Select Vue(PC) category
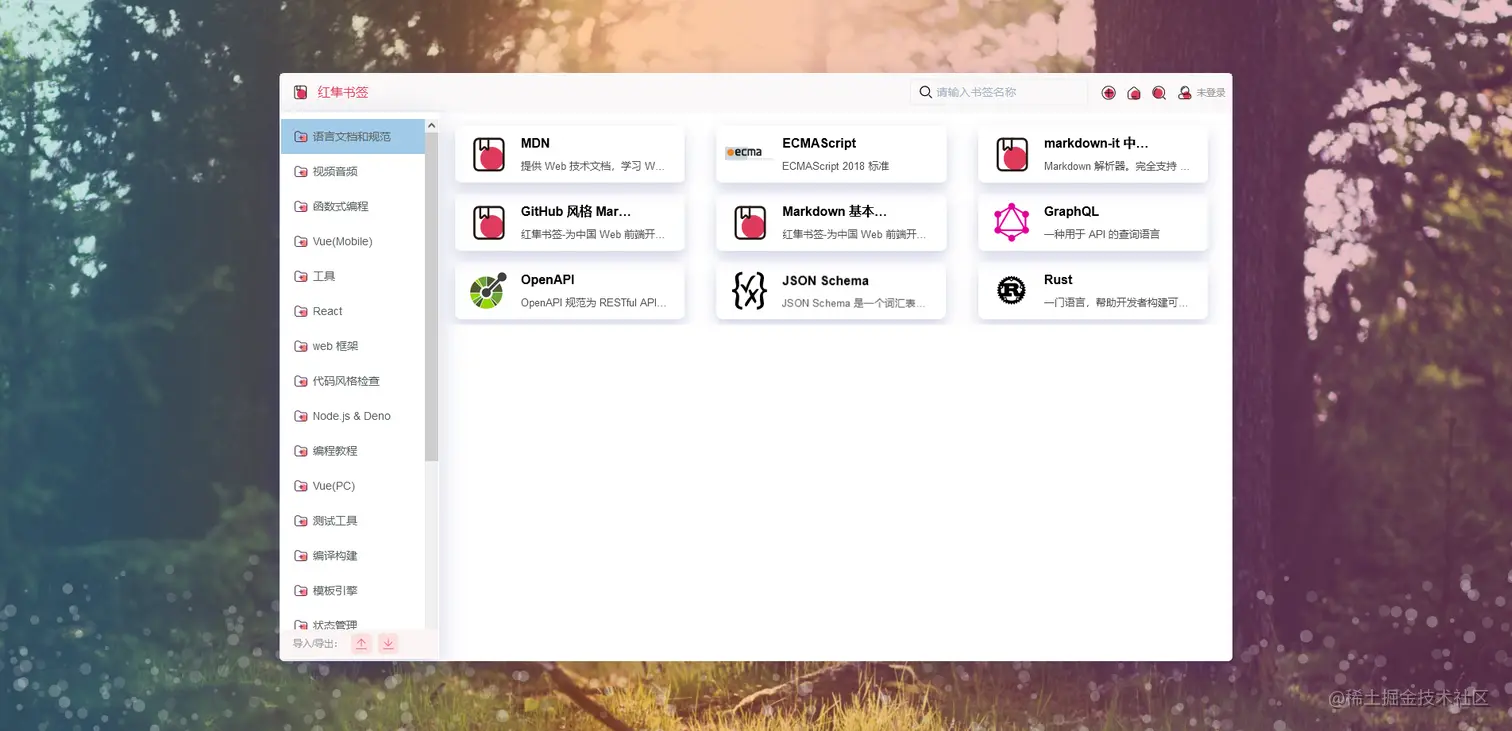Image resolution: width=1512 pixels, height=731 pixels. tap(353, 486)
